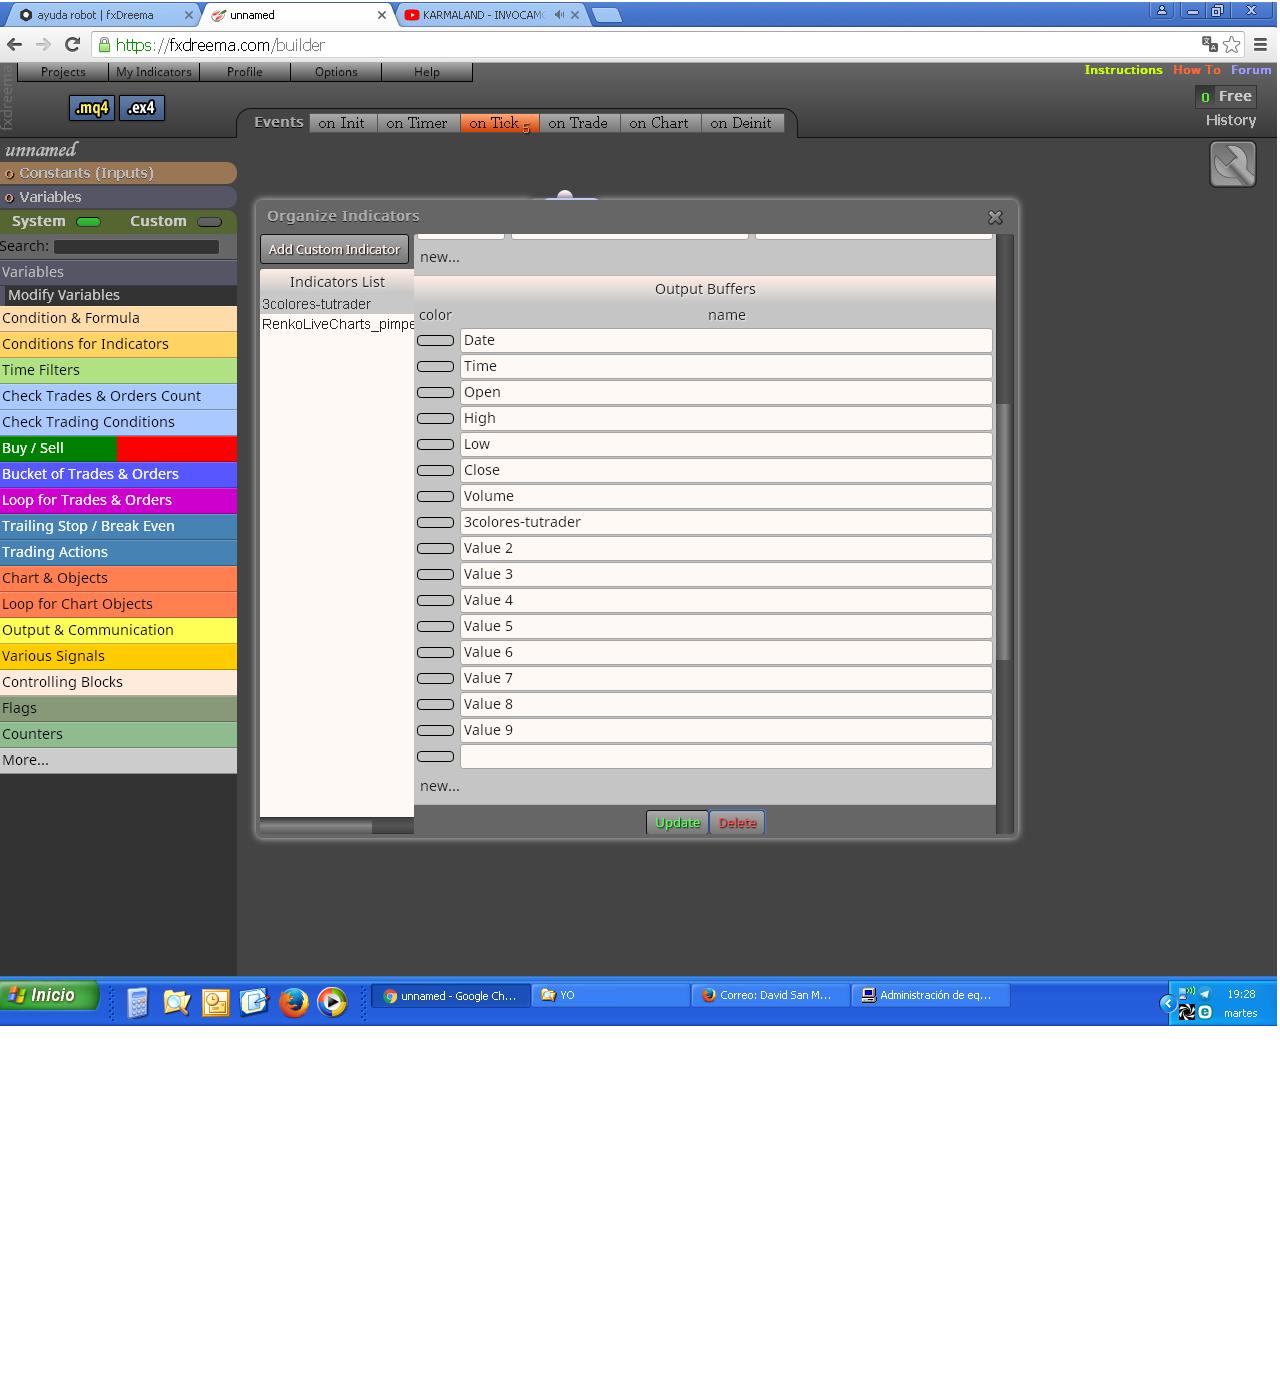1280x1374 pixels.
Task: Switch to the on Init event tab
Action: pyautogui.click(x=341, y=123)
